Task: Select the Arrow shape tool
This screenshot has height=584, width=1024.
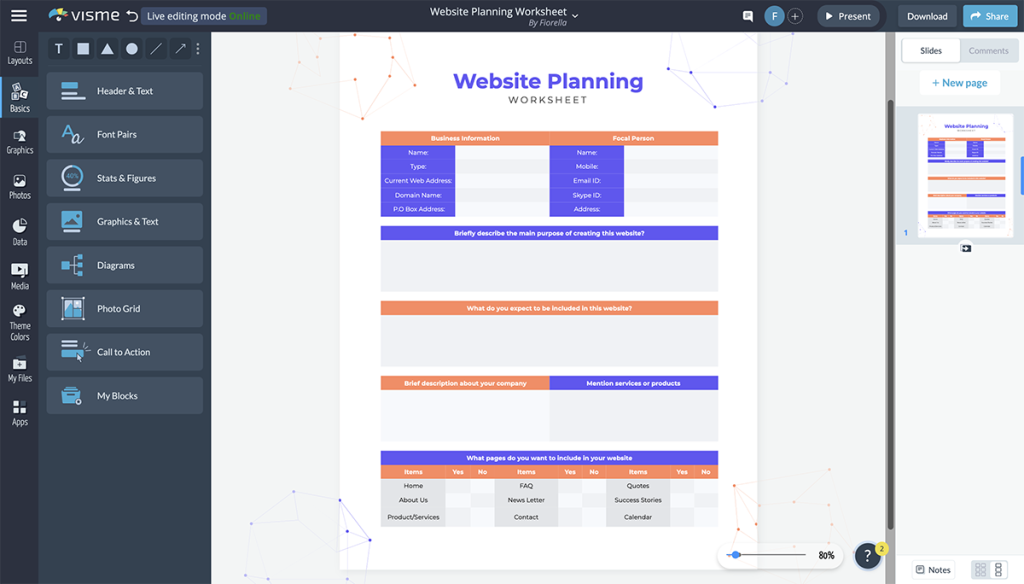Action: (x=181, y=48)
